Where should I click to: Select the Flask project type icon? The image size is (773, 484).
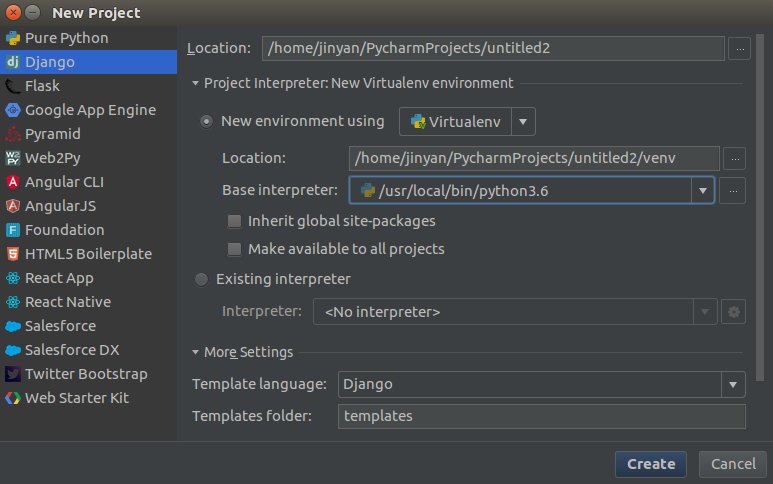click(13, 86)
